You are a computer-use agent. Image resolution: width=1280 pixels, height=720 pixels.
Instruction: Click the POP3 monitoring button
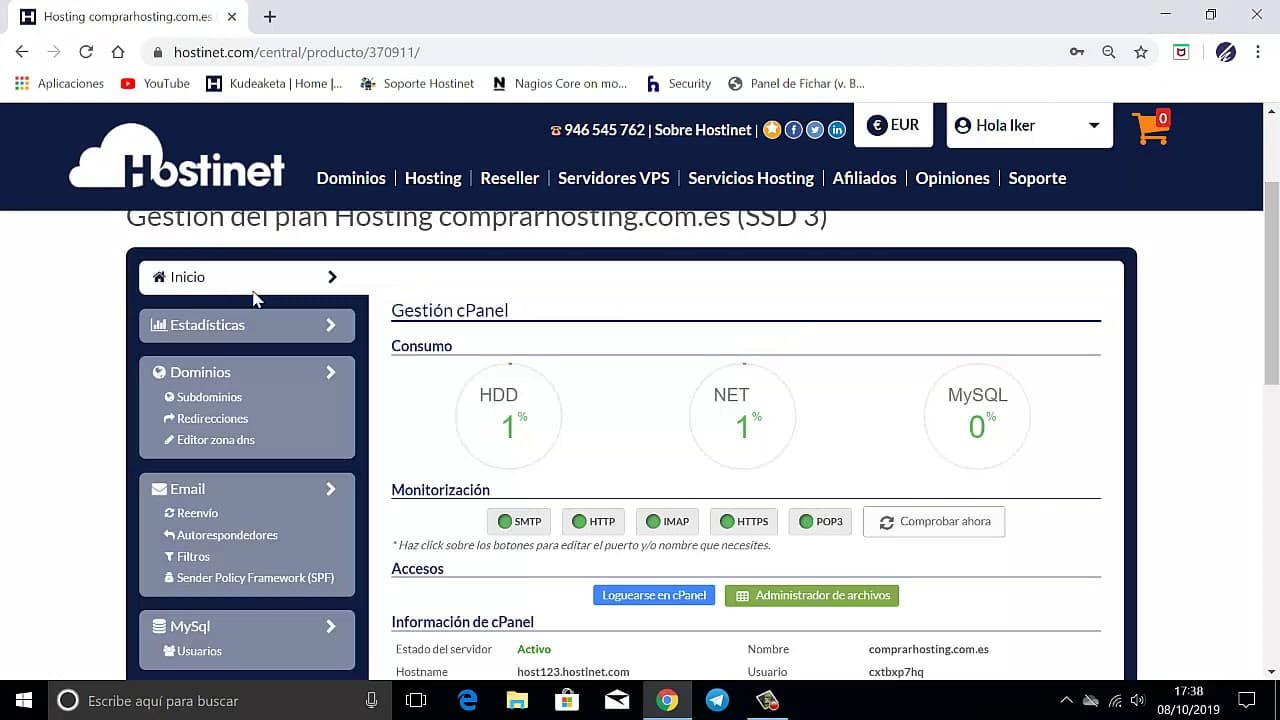(820, 522)
